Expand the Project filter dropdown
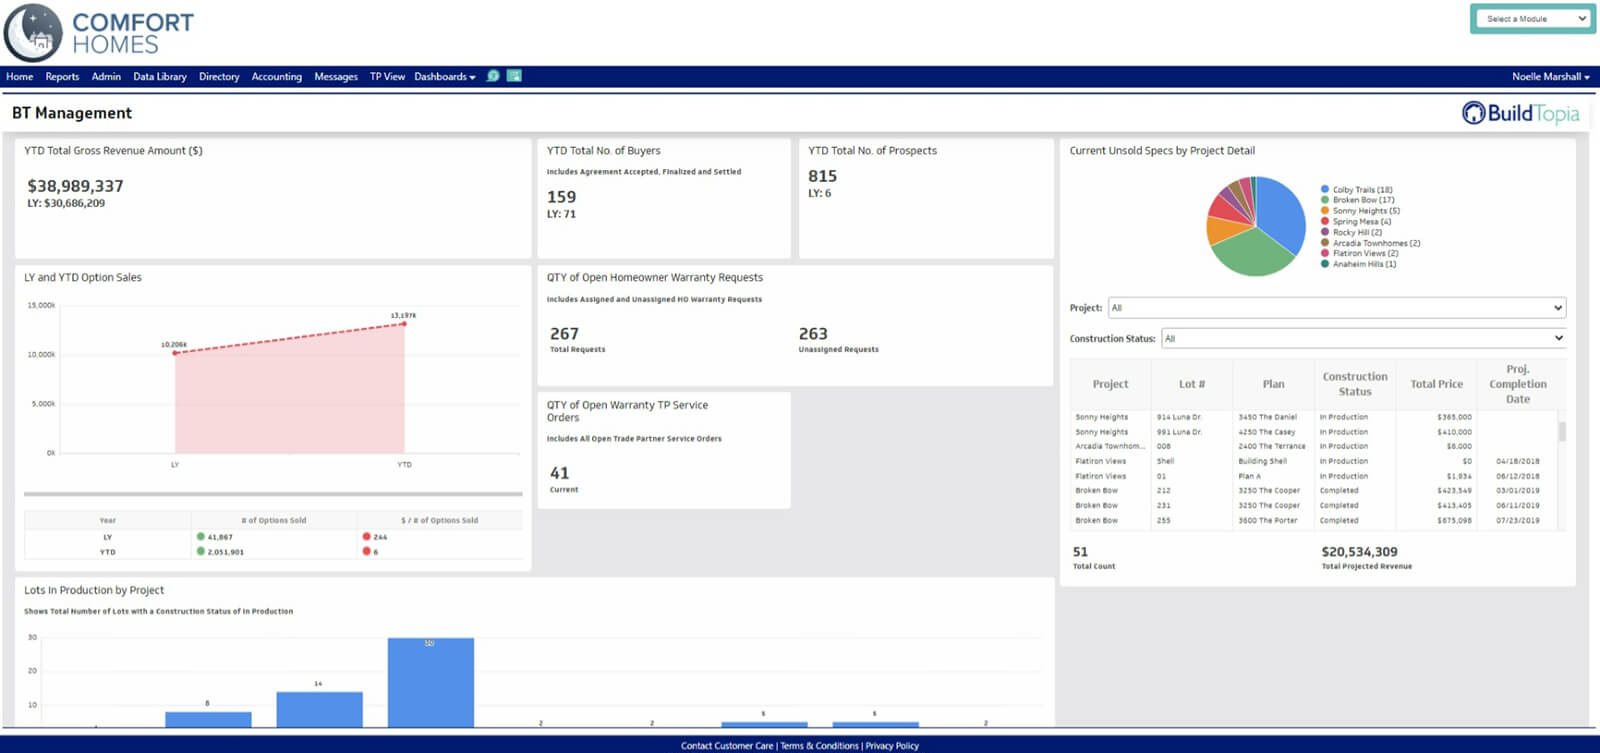Viewport: 1600px width, 753px height. pos(1336,308)
